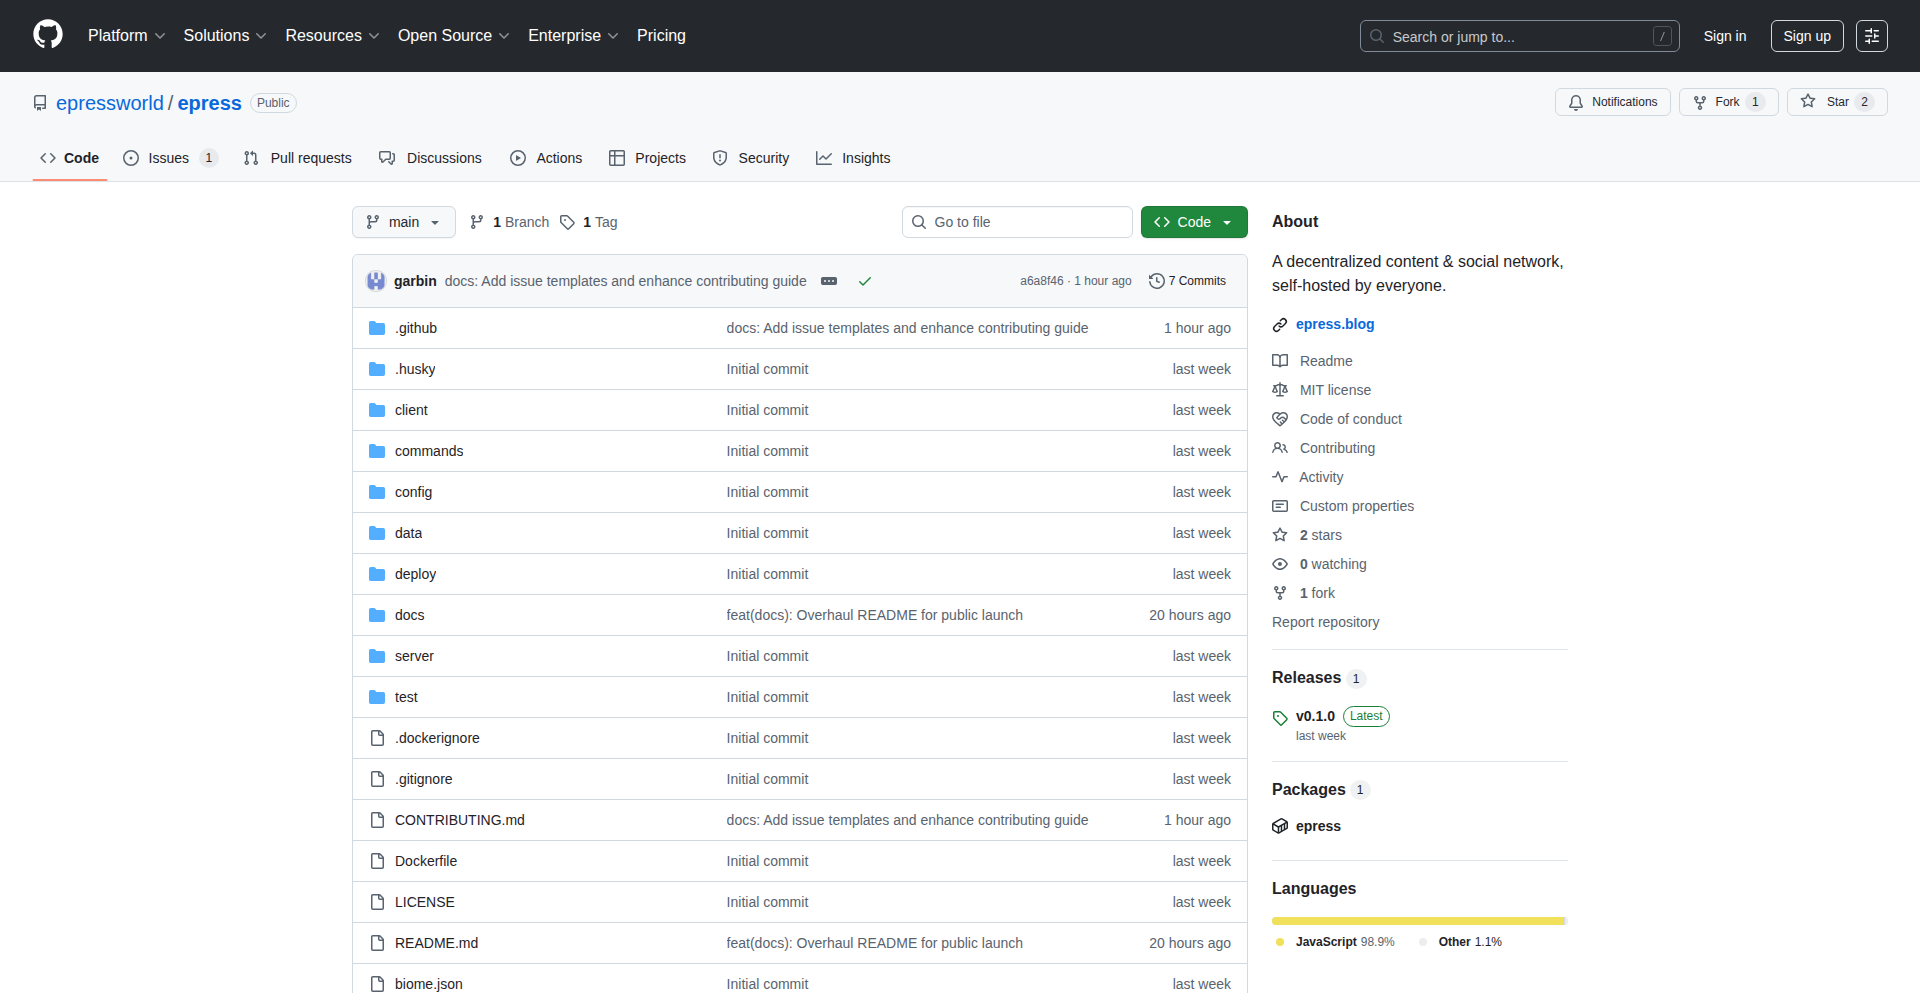Screen dimensions: 1920x993
Task: Click the Search or jump to field
Action: coord(1519,36)
